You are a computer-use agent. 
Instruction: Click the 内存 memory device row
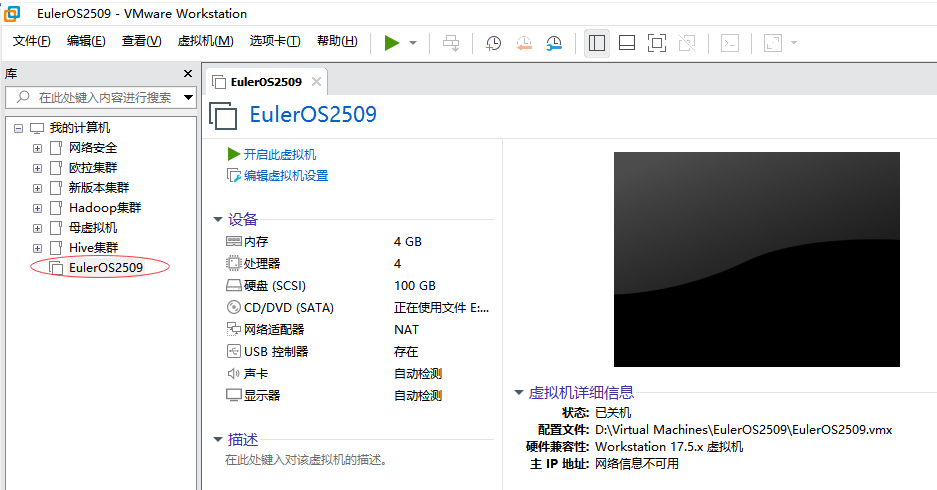[x=357, y=241]
